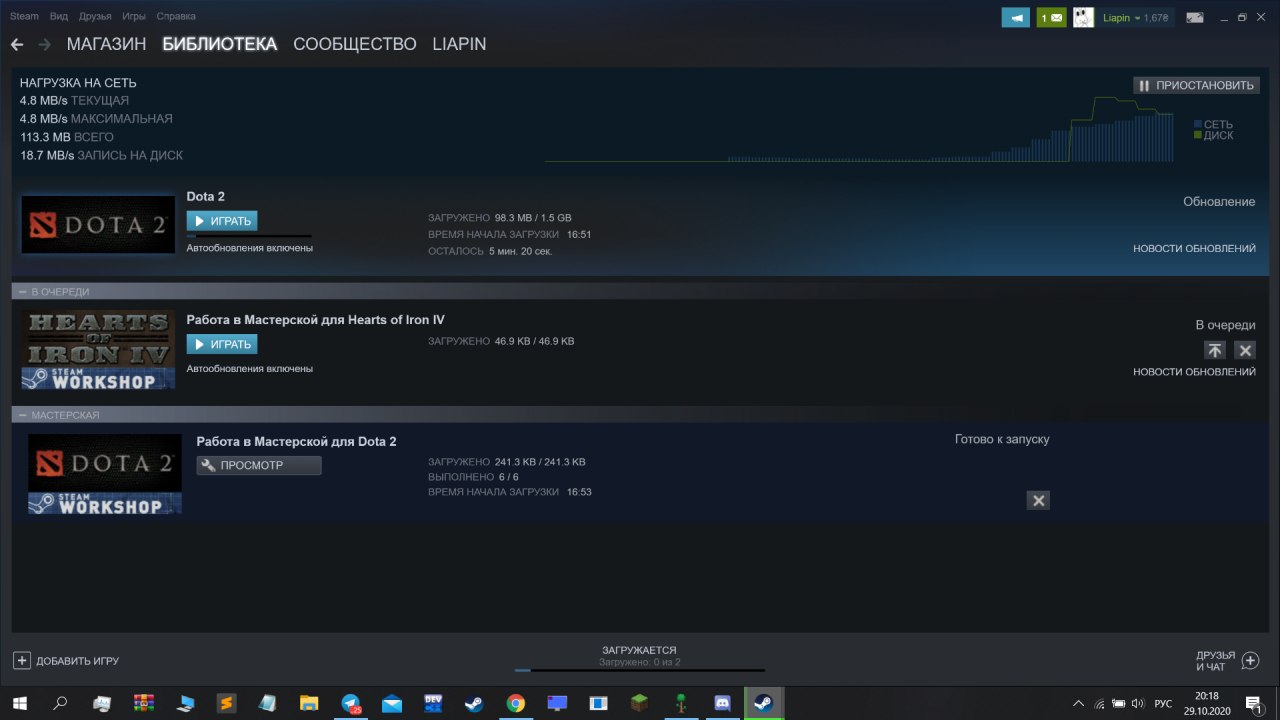The width and height of the screenshot is (1280, 720).
Task: Open the Windows notification center
Action: pyautogui.click(x=1252, y=703)
